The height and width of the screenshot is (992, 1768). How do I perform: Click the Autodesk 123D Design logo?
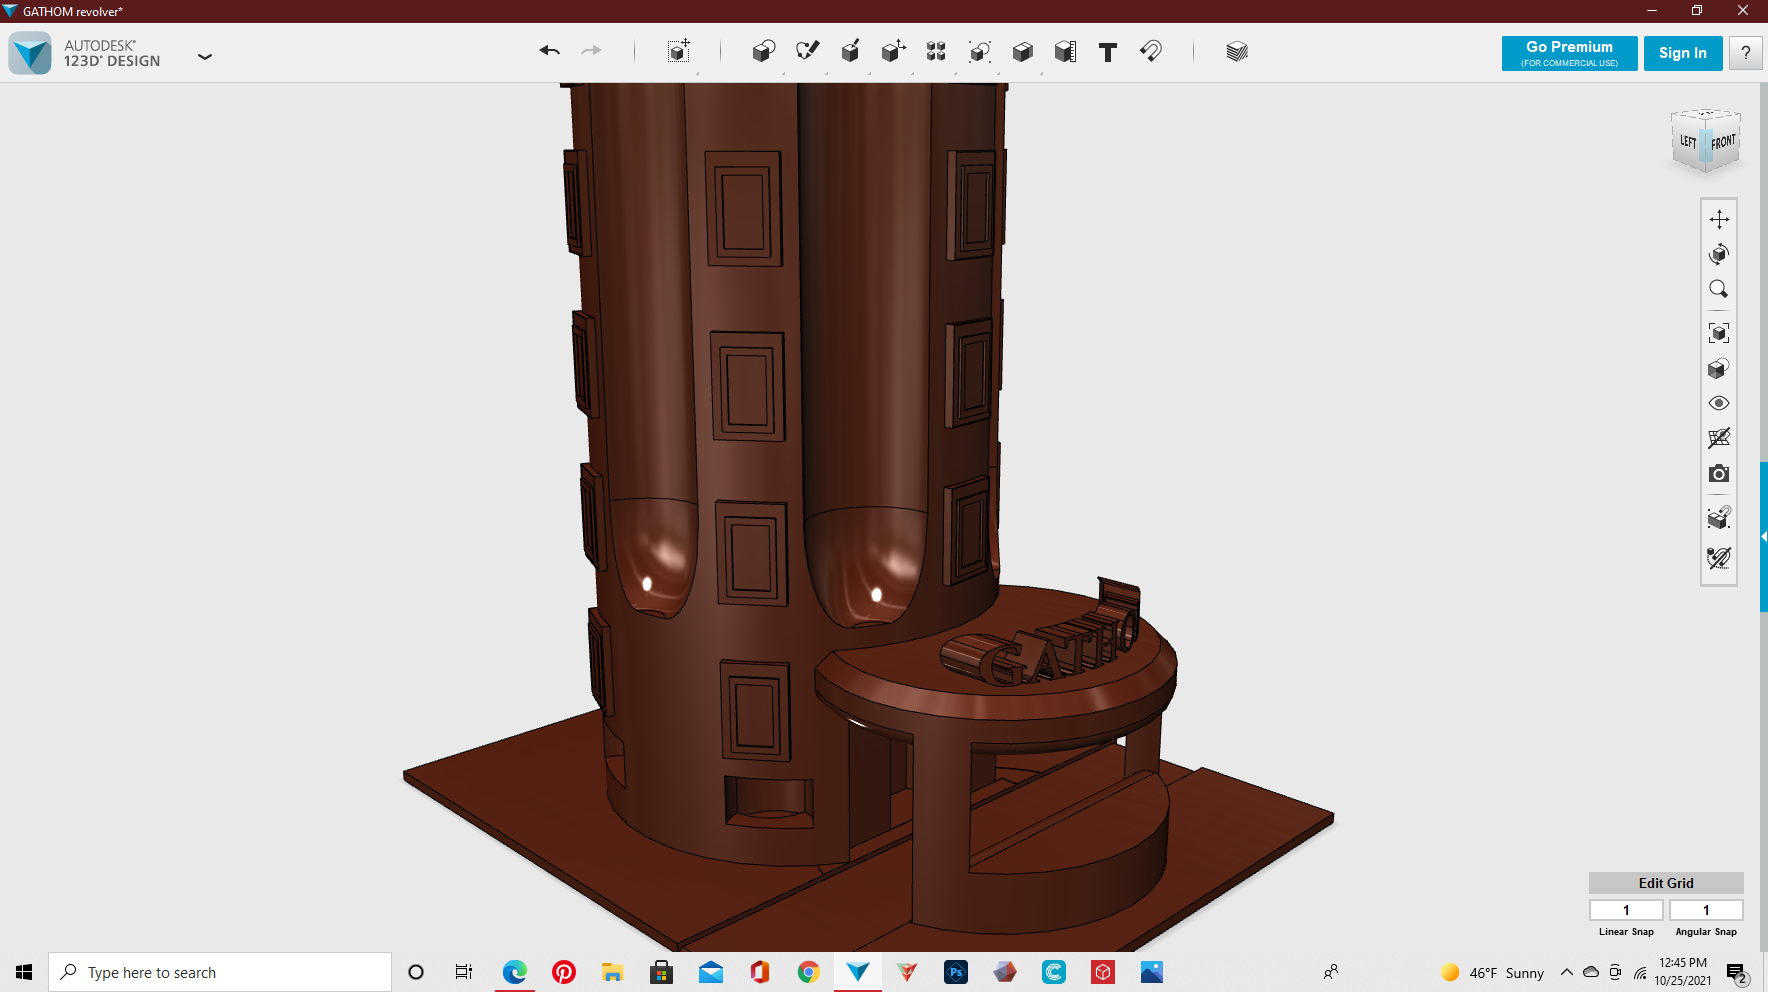pos(30,53)
